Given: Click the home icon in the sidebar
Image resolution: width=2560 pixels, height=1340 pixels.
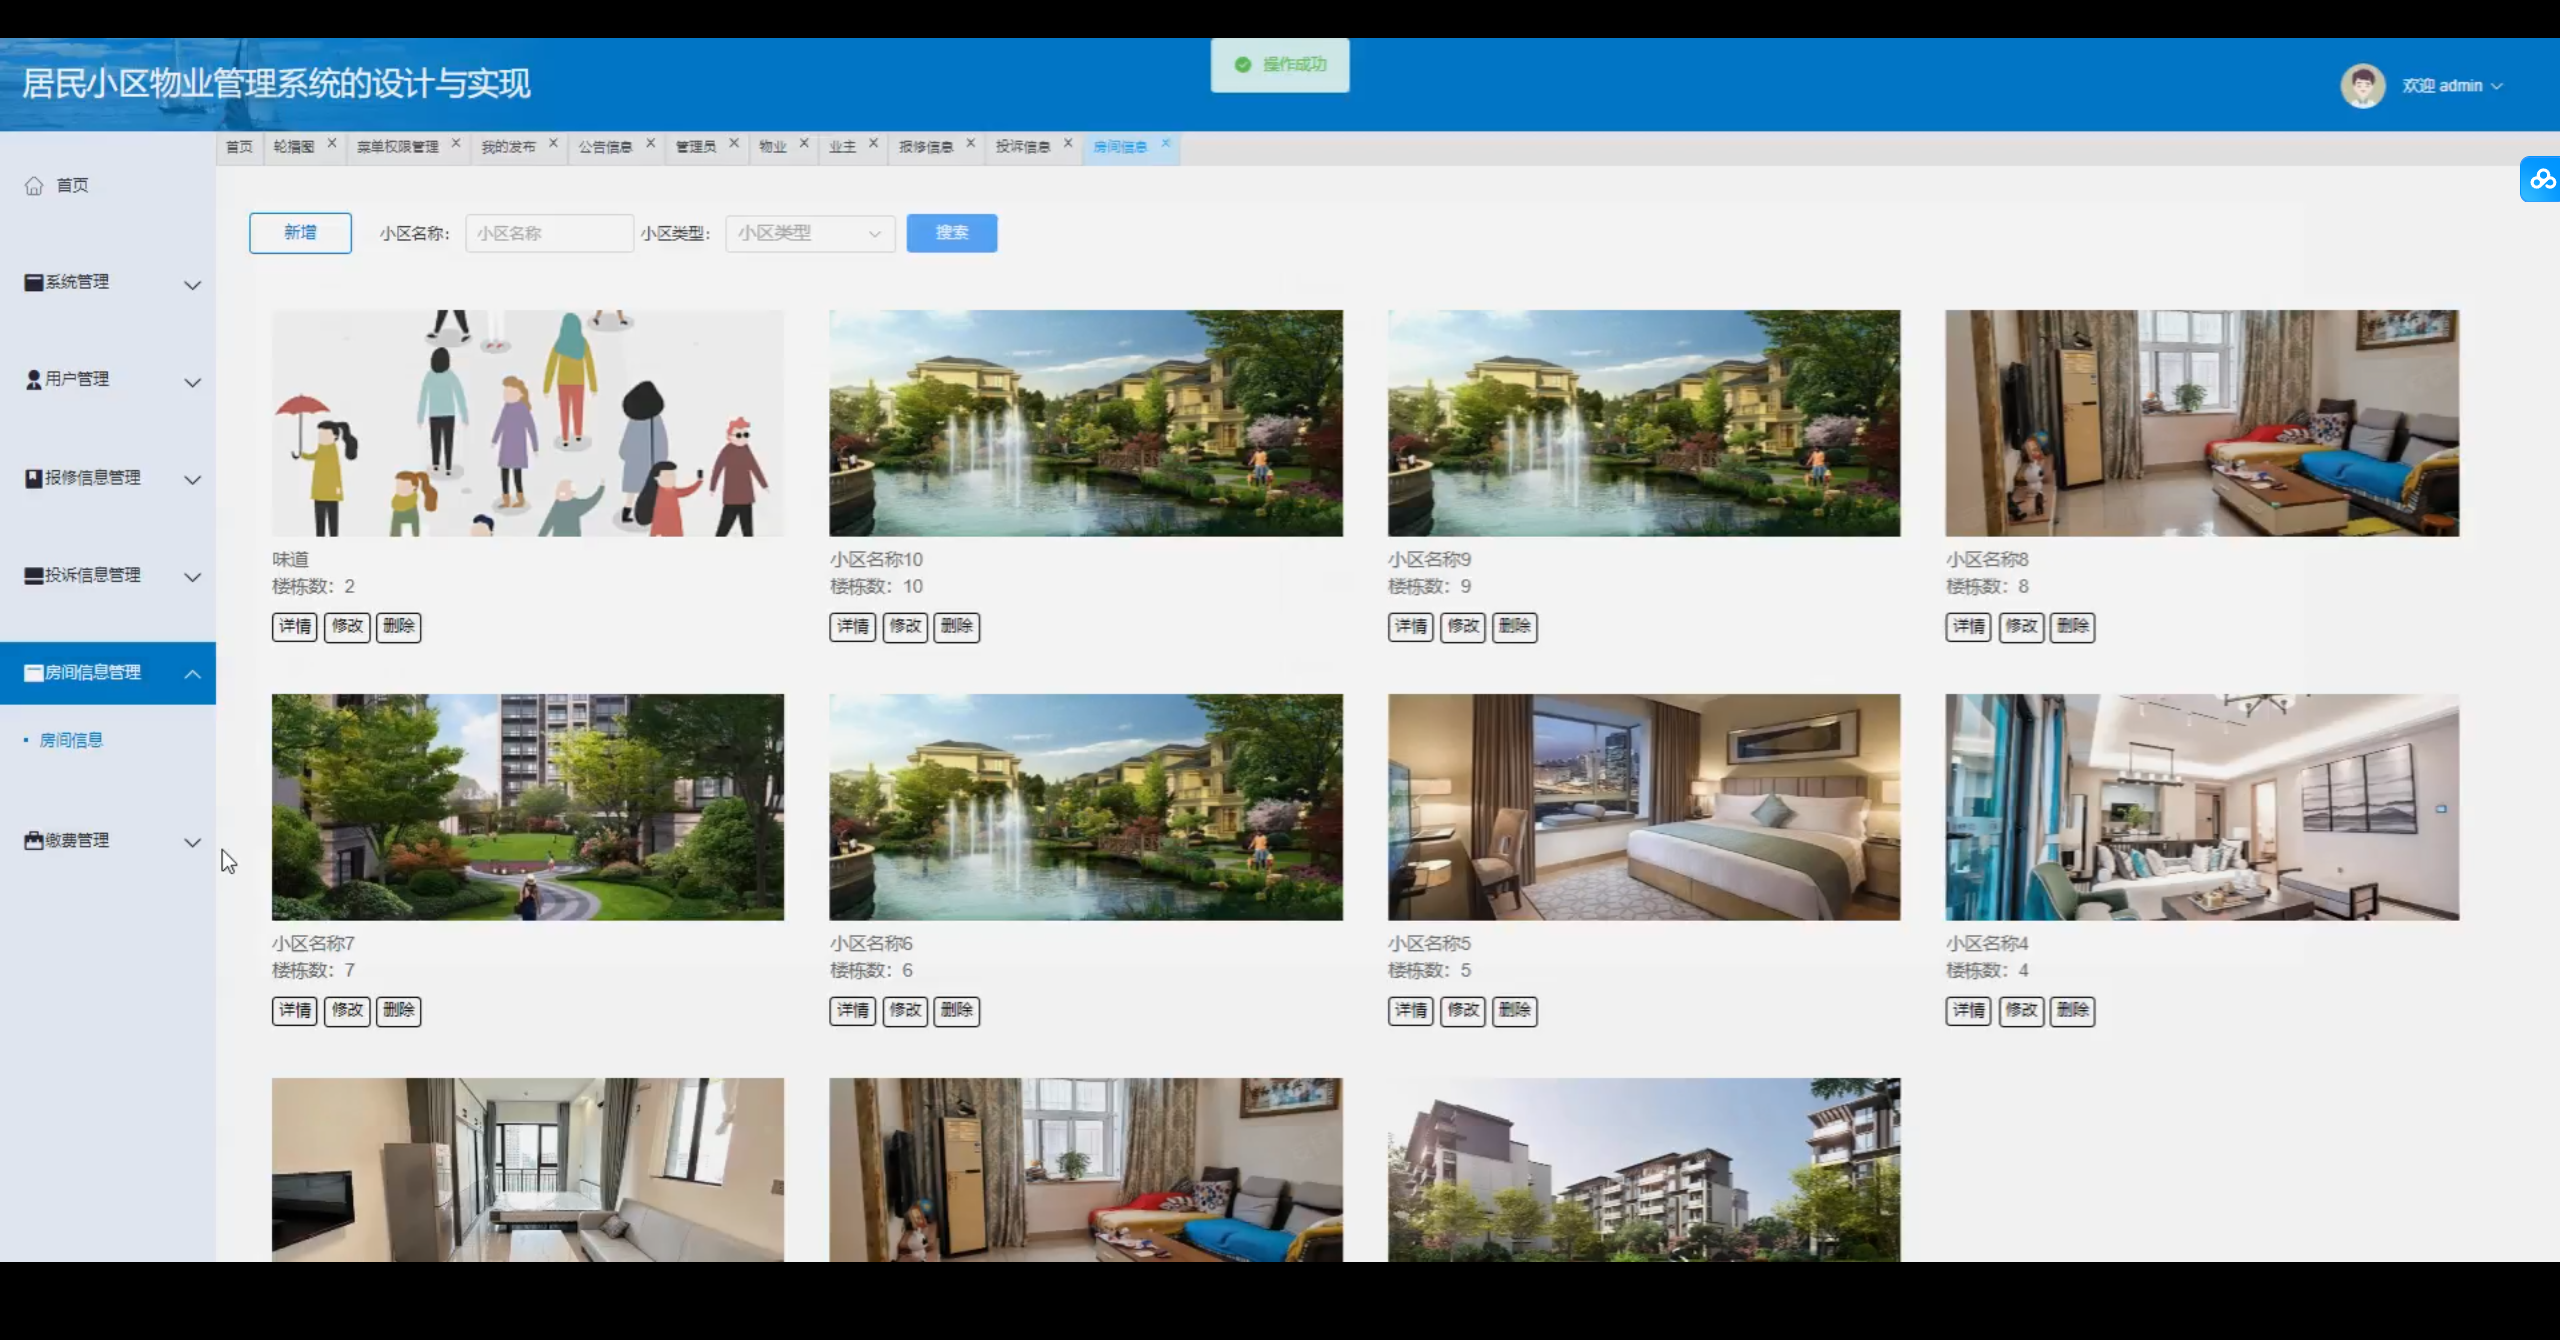Looking at the screenshot, I should (34, 186).
